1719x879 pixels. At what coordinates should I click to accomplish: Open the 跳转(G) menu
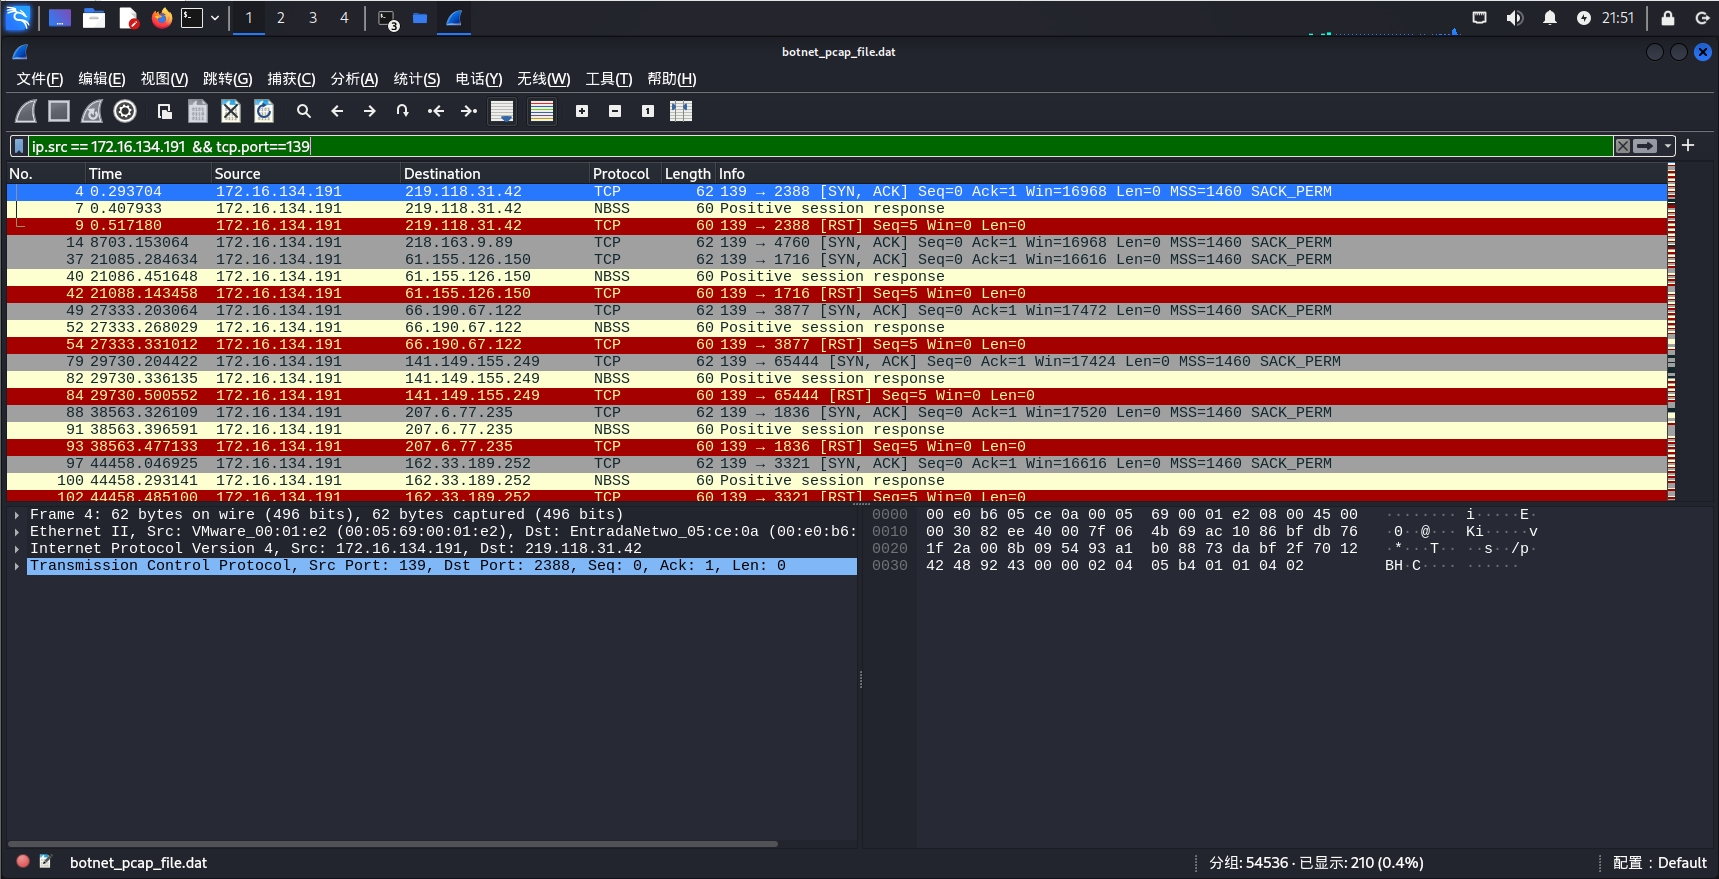click(x=227, y=79)
